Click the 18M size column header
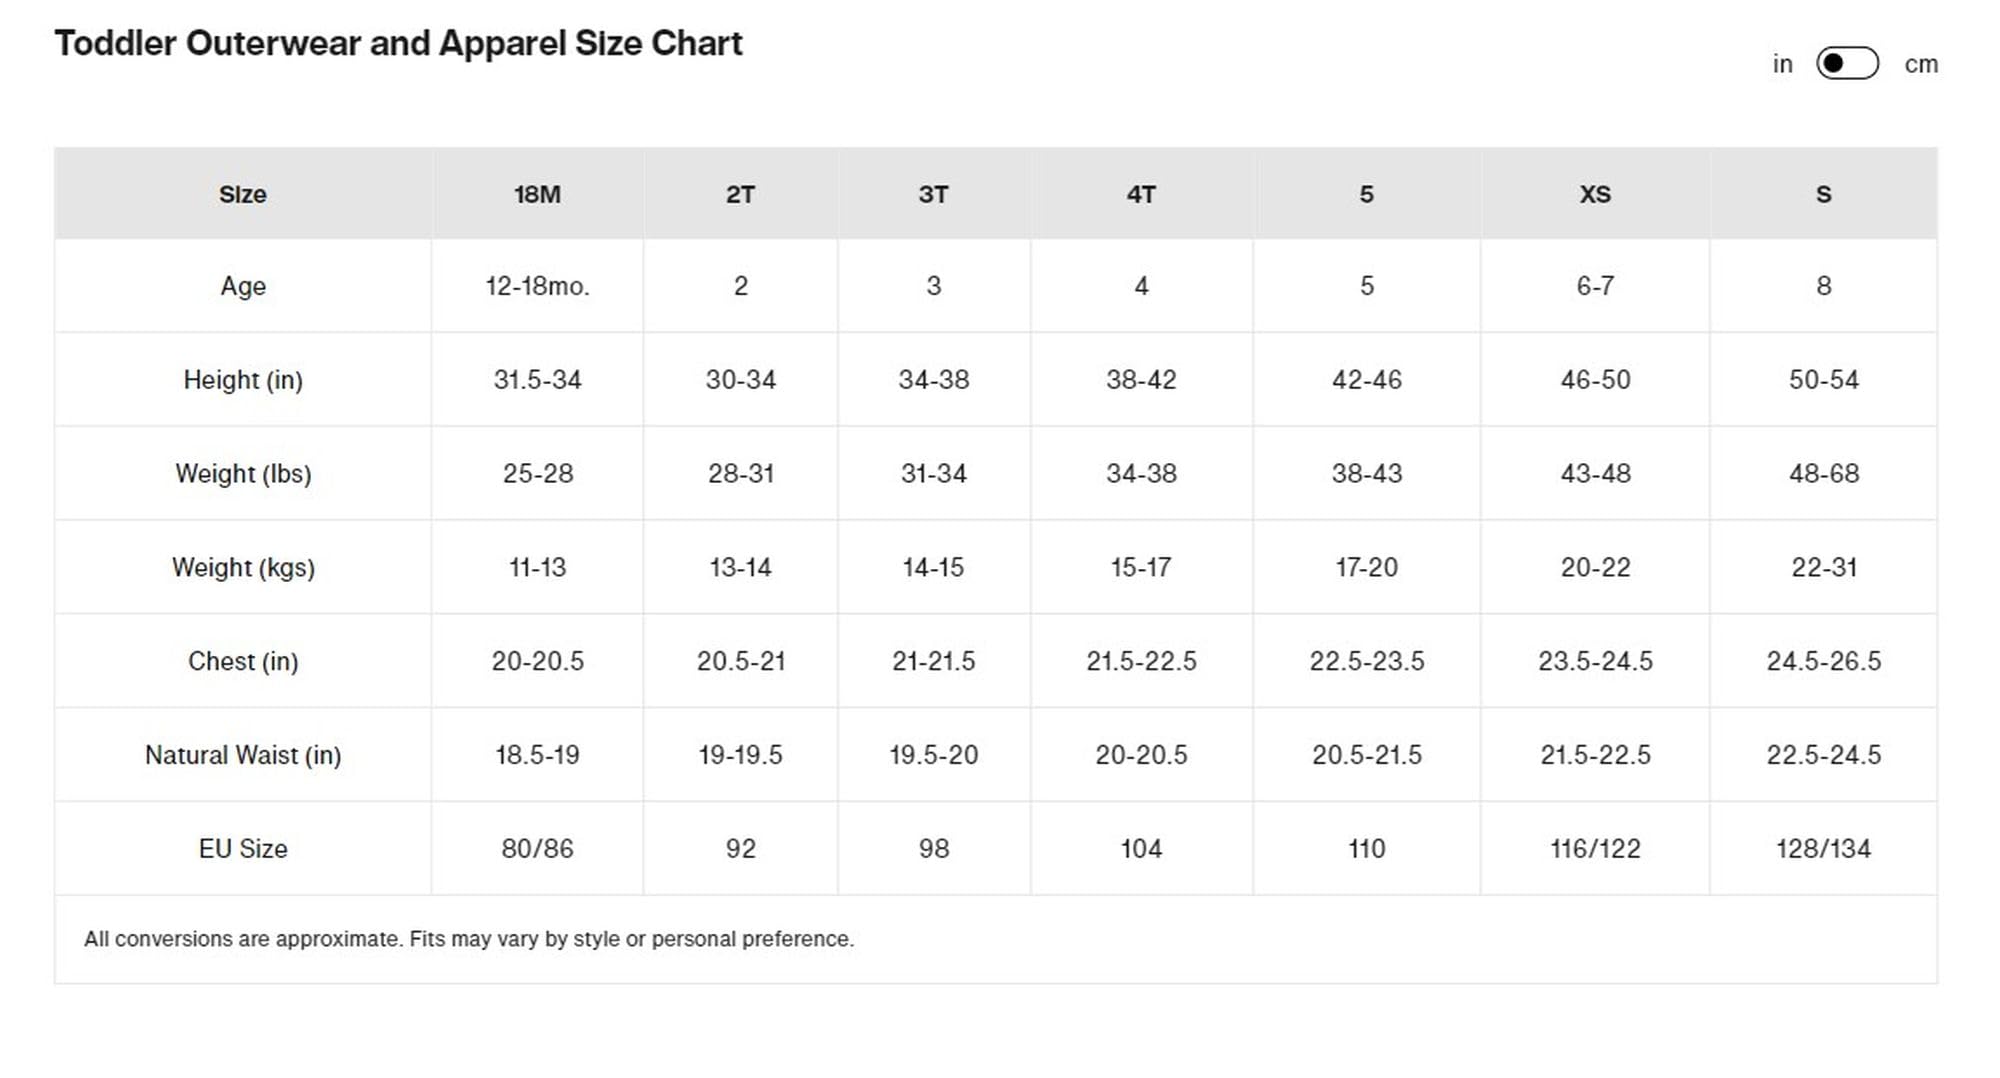Viewport: 2000px width, 1078px height. pos(537,194)
